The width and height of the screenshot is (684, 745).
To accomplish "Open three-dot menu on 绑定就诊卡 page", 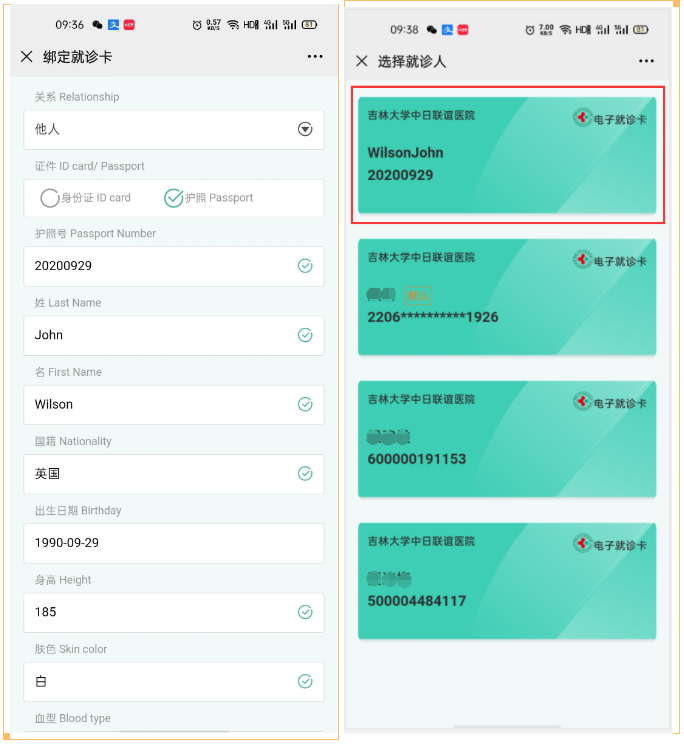I will pos(315,57).
